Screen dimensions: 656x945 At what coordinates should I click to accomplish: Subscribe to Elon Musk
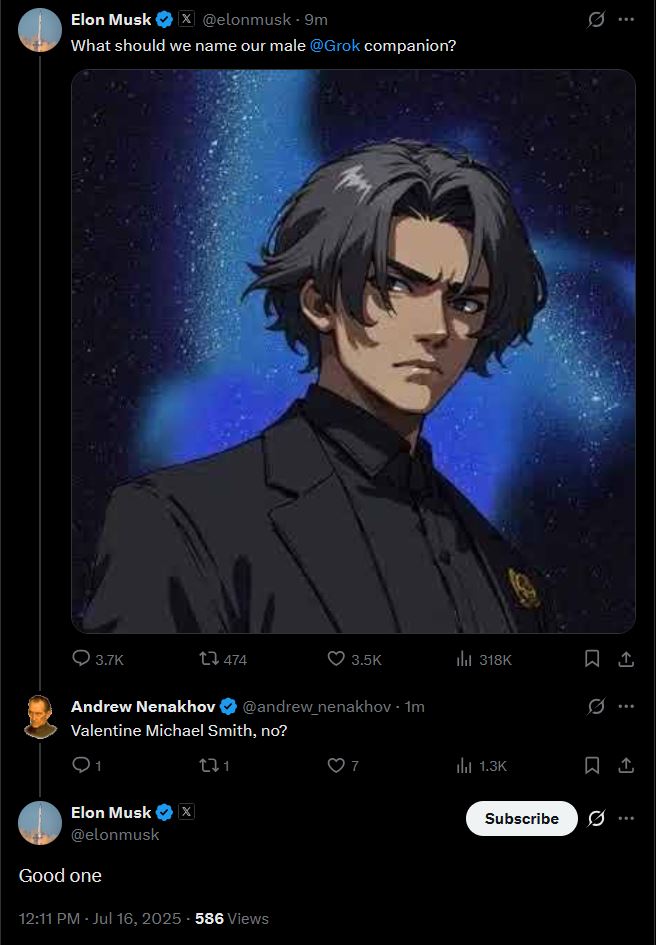point(522,818)
